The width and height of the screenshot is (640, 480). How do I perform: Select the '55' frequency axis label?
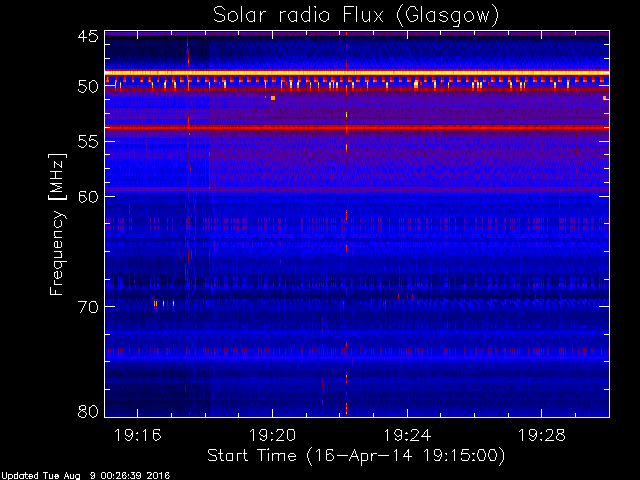[88, 142]
